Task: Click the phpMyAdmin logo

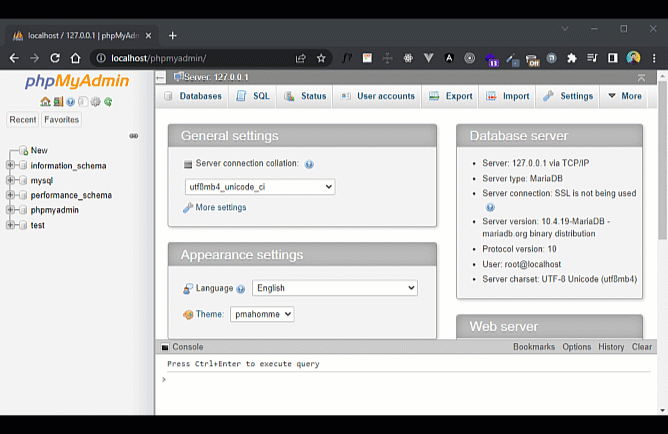Action: tap(77, 81)
